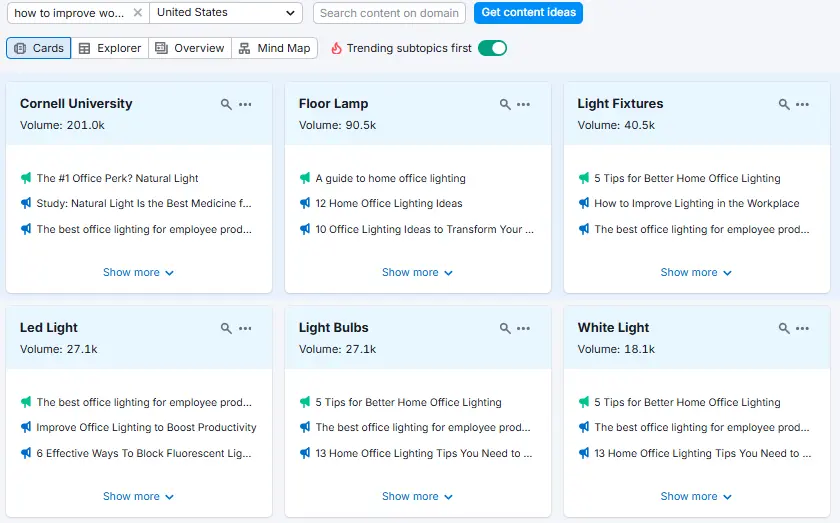Click the Get content ideas button
The image size is (840, 523).
pos(528,13)
